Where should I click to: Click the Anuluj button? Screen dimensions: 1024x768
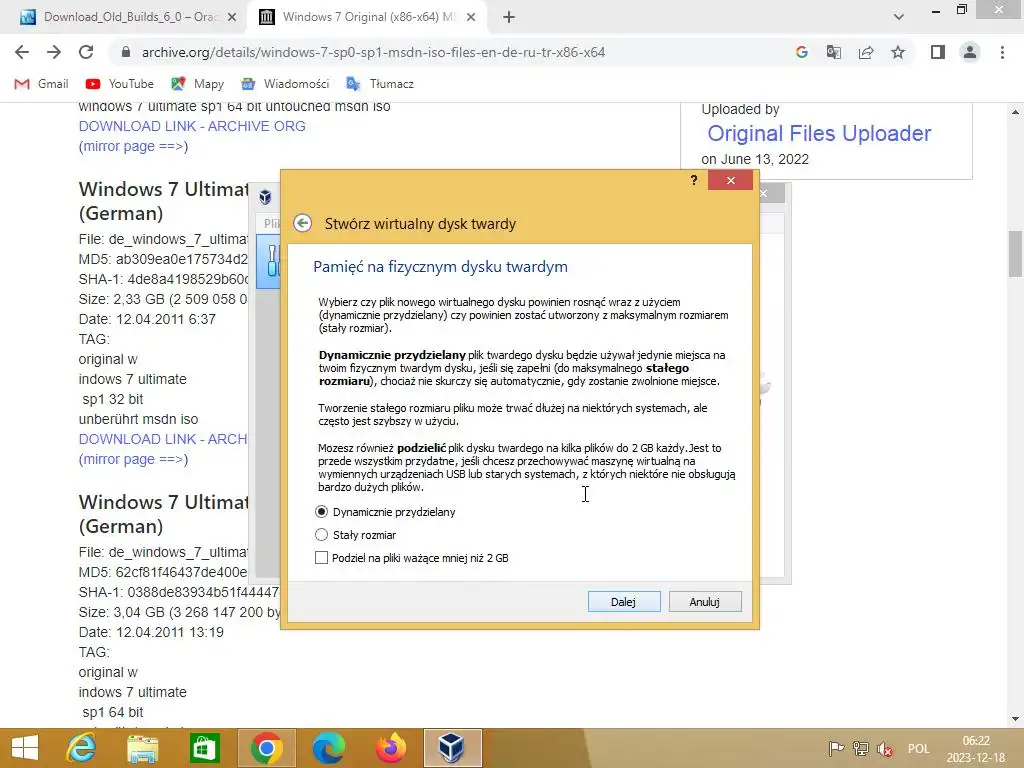tap(705, 601)
